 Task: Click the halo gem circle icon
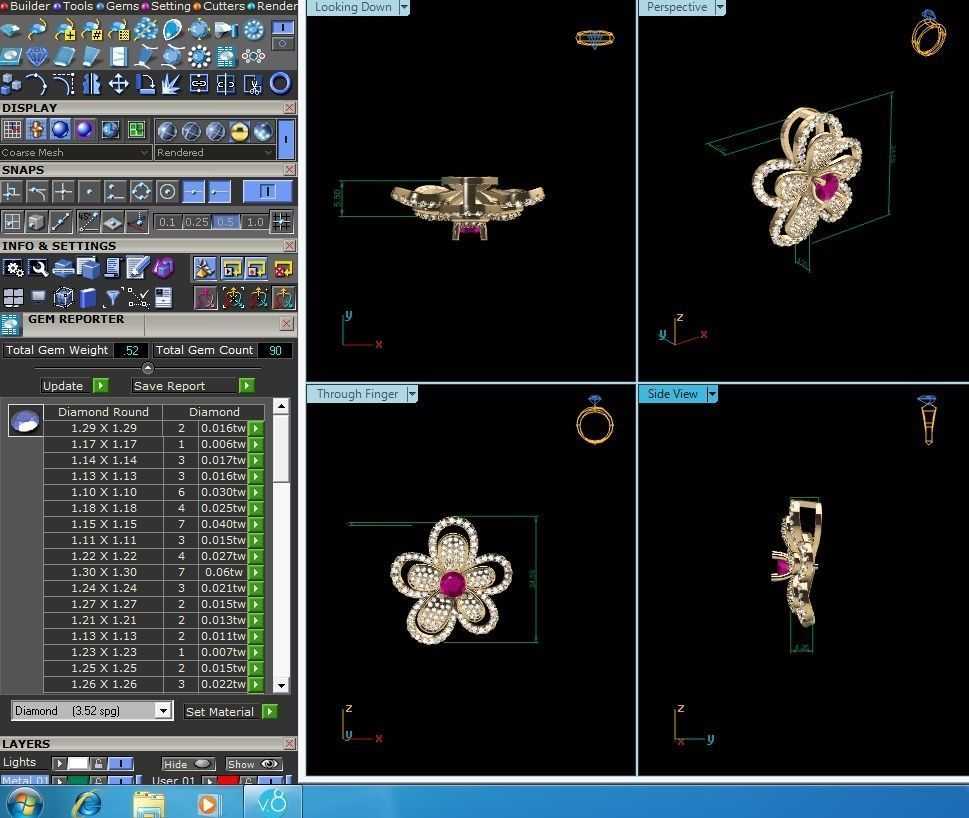[x=199, y=57]
